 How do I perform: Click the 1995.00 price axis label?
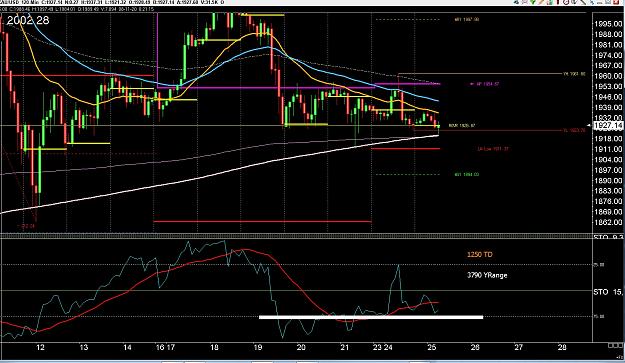pos(608,24)
